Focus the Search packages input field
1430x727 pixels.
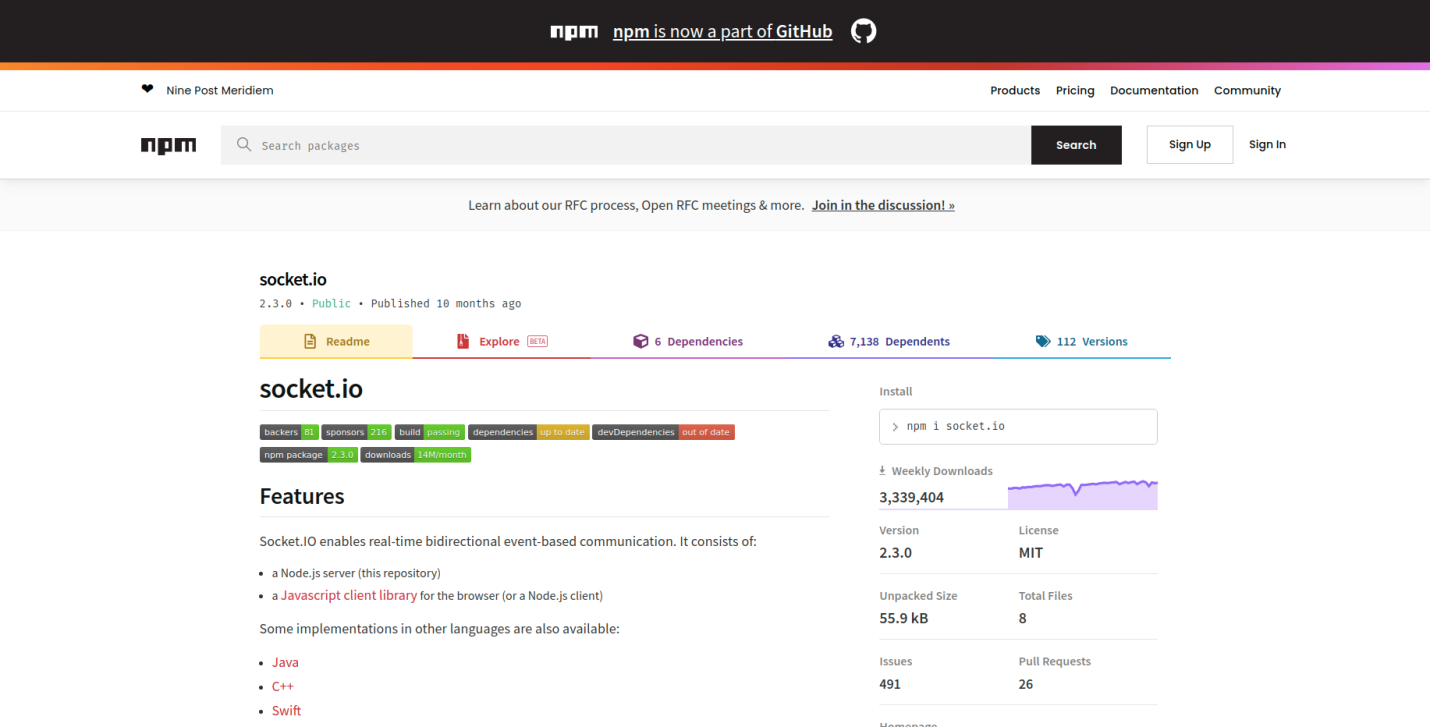(626, 145)
